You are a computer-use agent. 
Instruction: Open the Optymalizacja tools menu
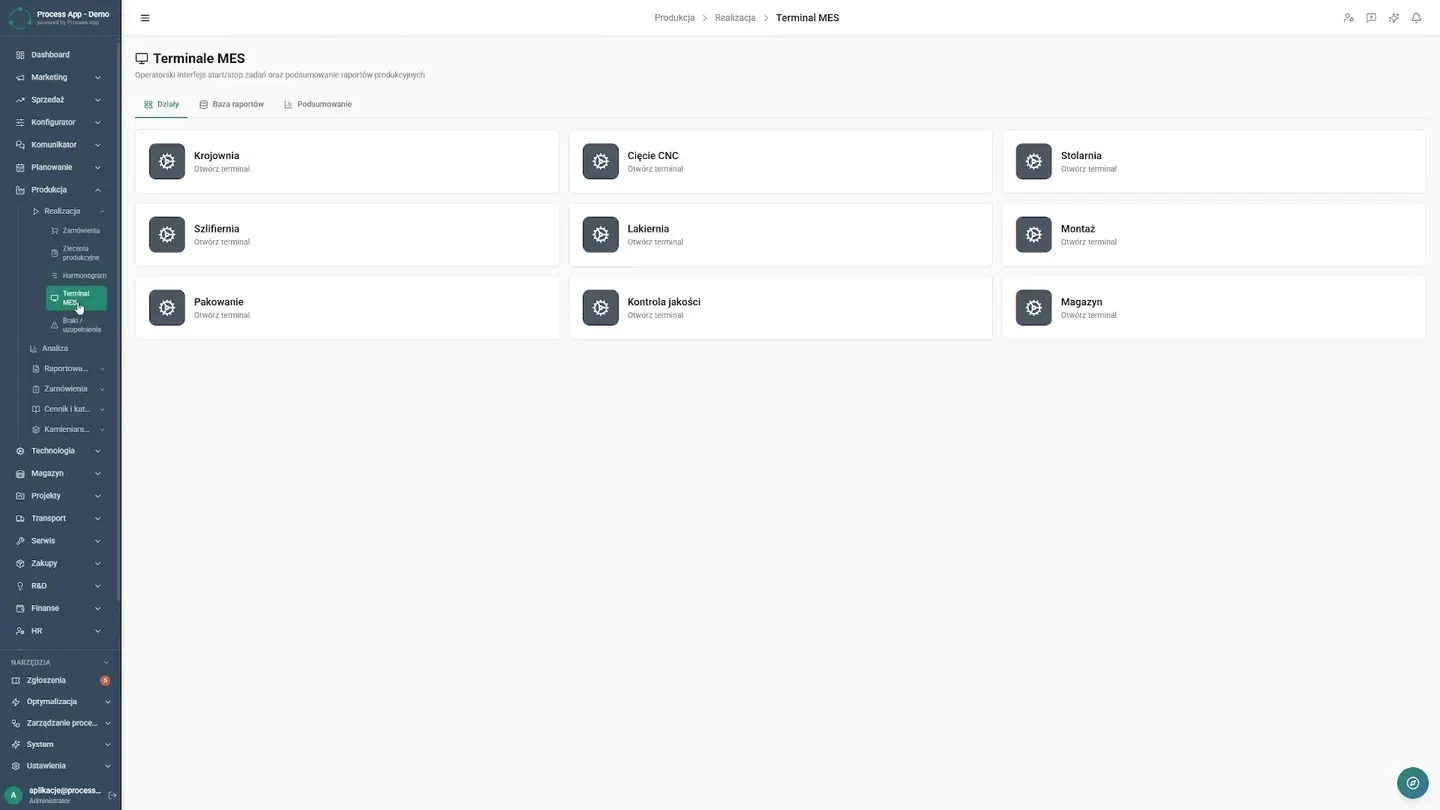coord(60,702)
